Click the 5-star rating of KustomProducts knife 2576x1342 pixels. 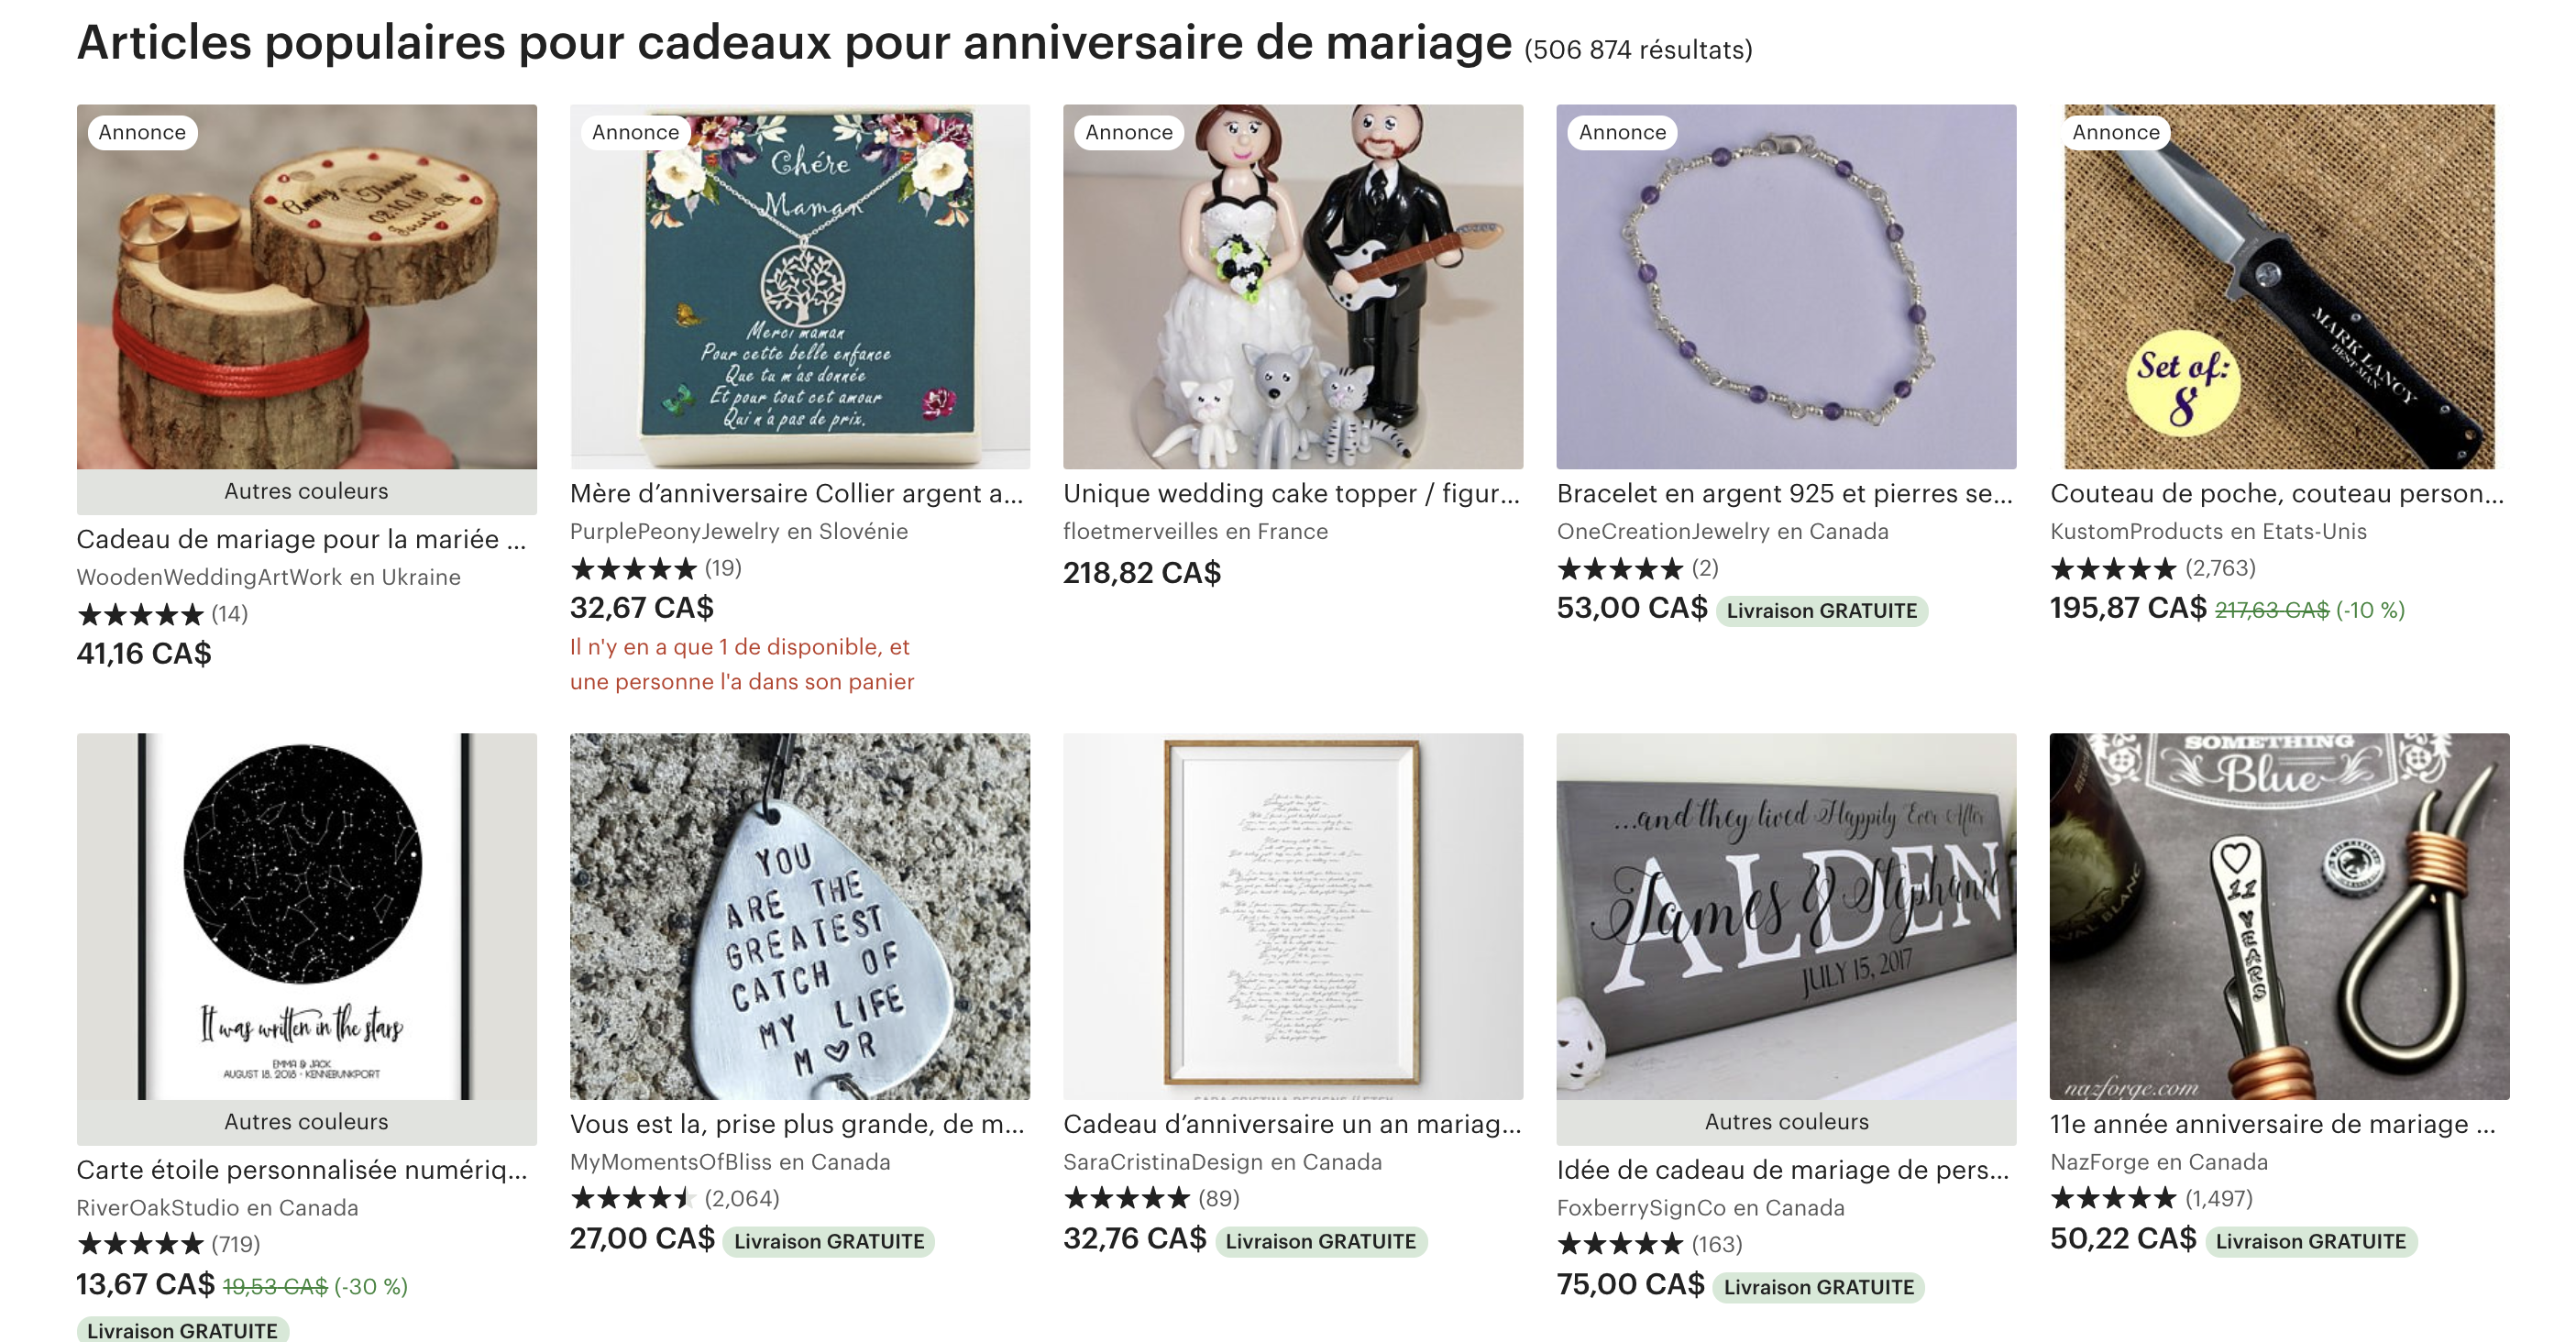point(2112,569)
